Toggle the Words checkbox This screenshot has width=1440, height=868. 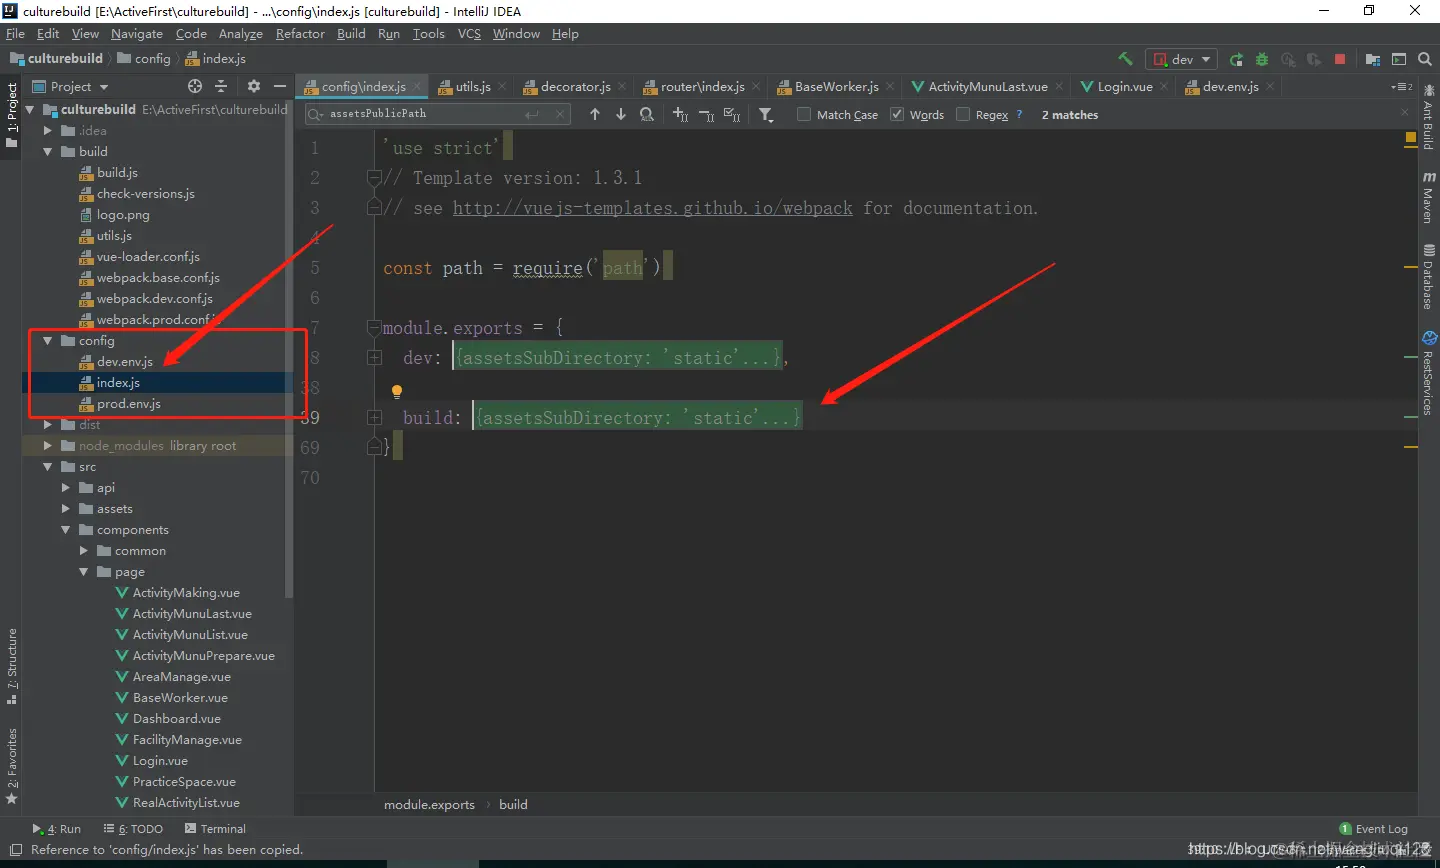897,114
